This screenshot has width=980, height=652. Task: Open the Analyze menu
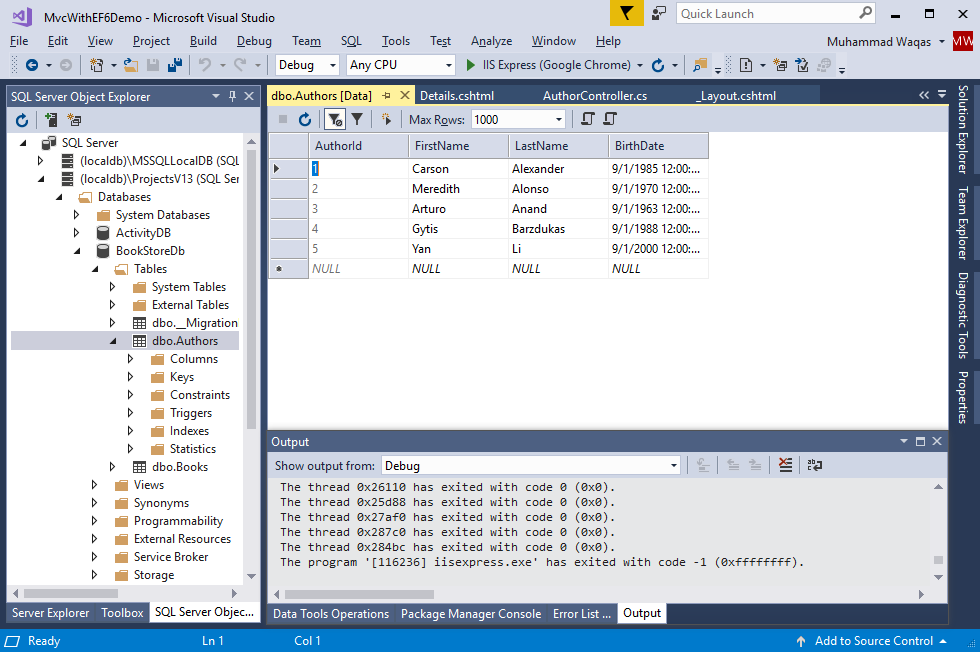click(x=491, y=41)
